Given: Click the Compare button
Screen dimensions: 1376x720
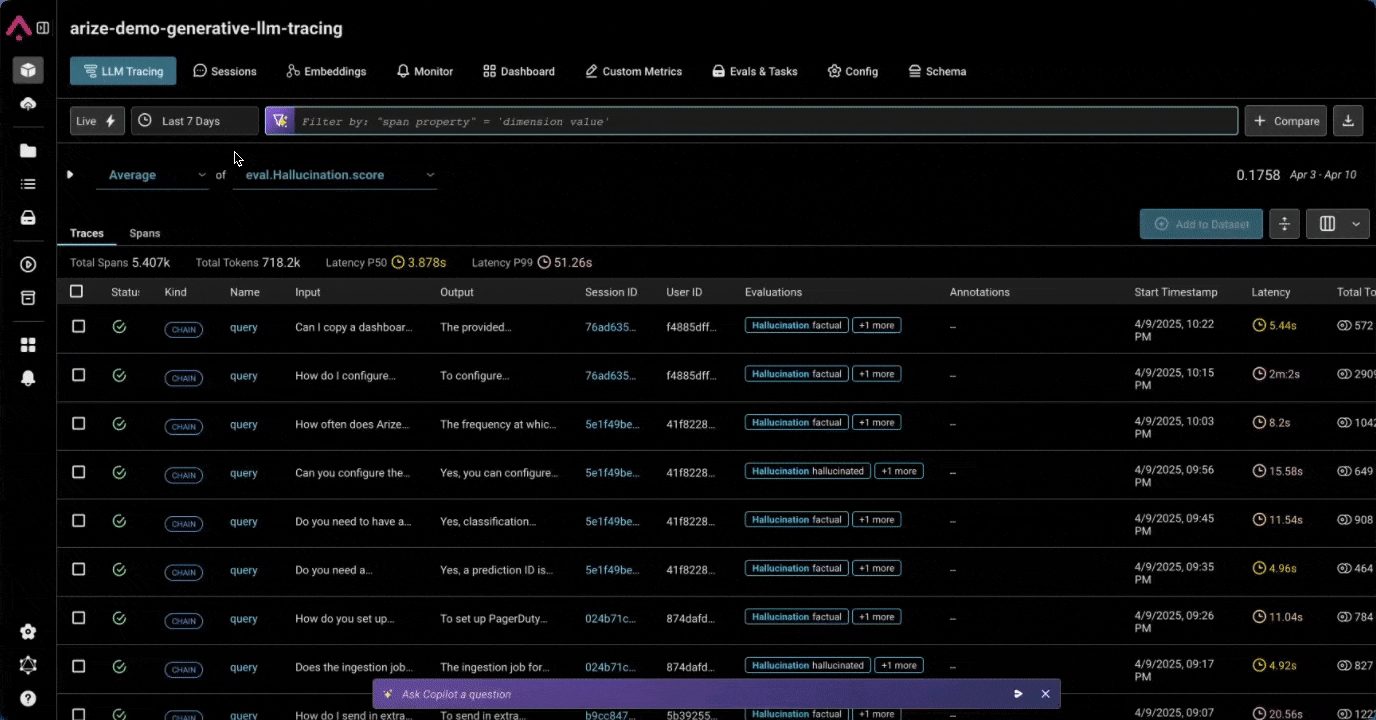Looking at the screenshot, I should (1285, 121).
